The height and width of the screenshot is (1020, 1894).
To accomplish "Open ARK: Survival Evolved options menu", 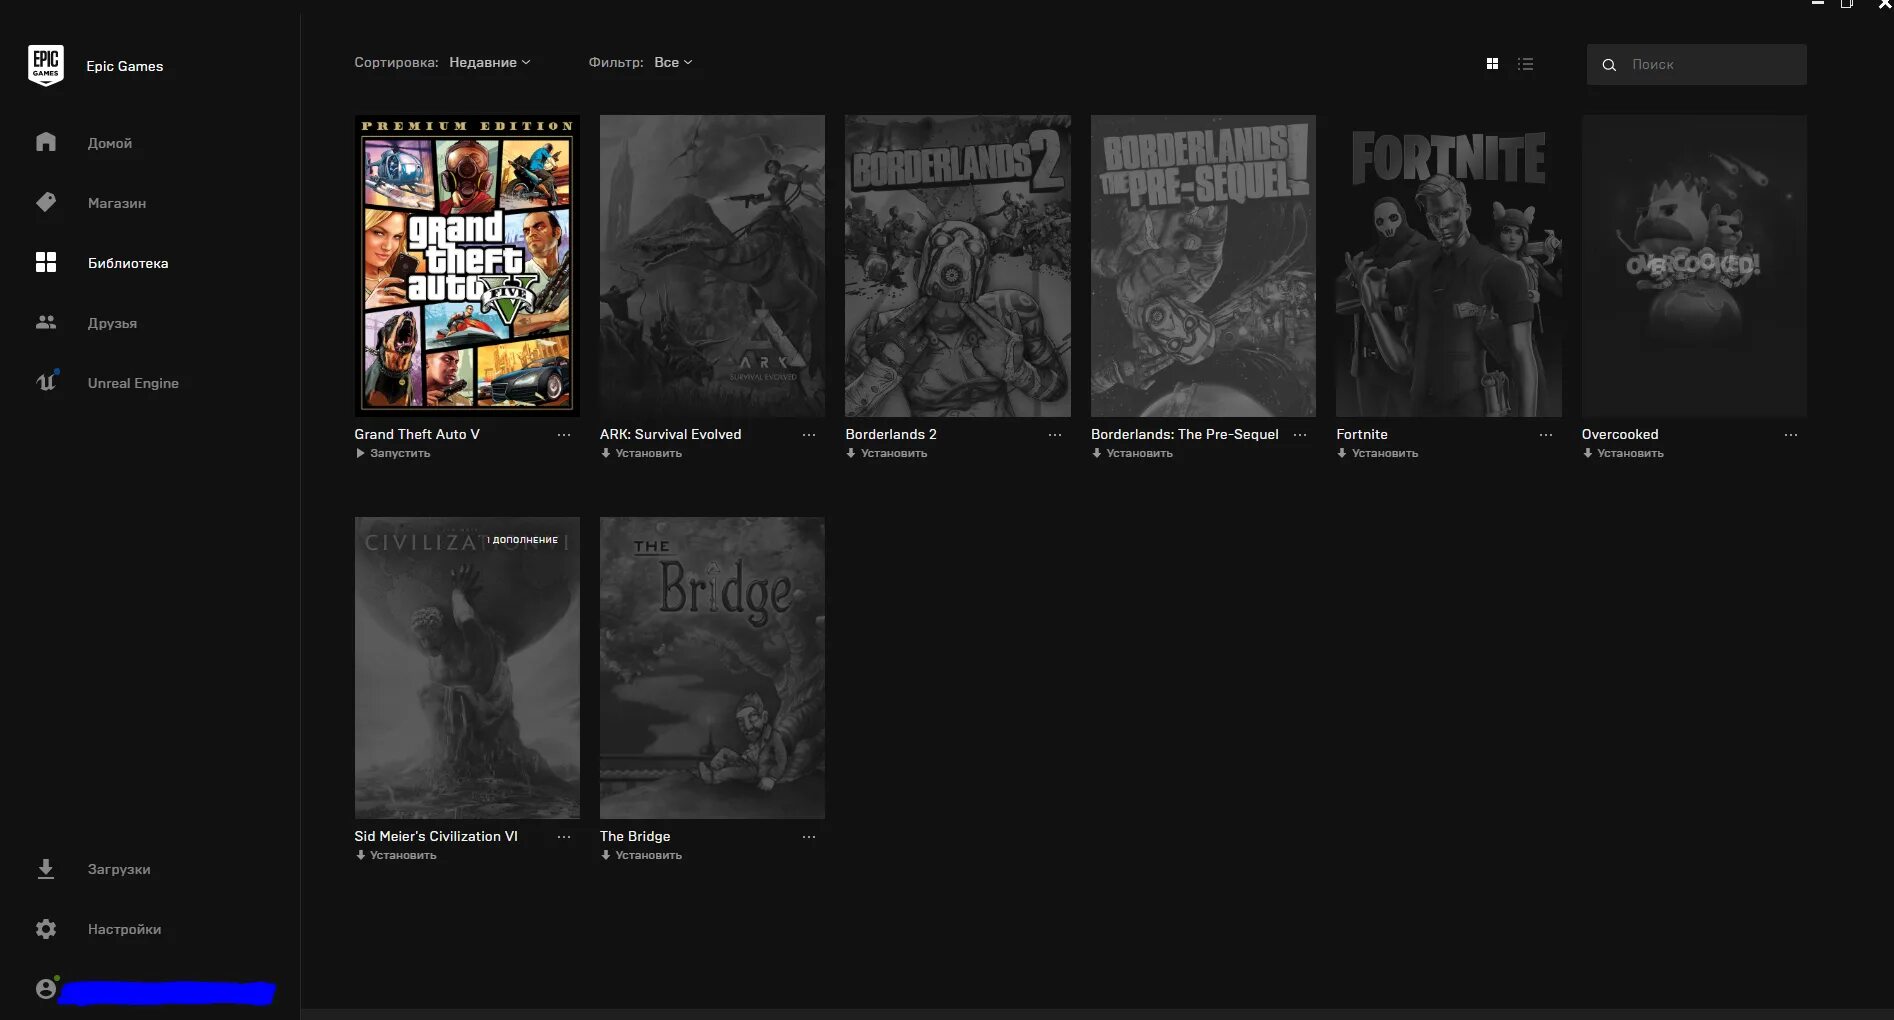I will coord(809,435).
